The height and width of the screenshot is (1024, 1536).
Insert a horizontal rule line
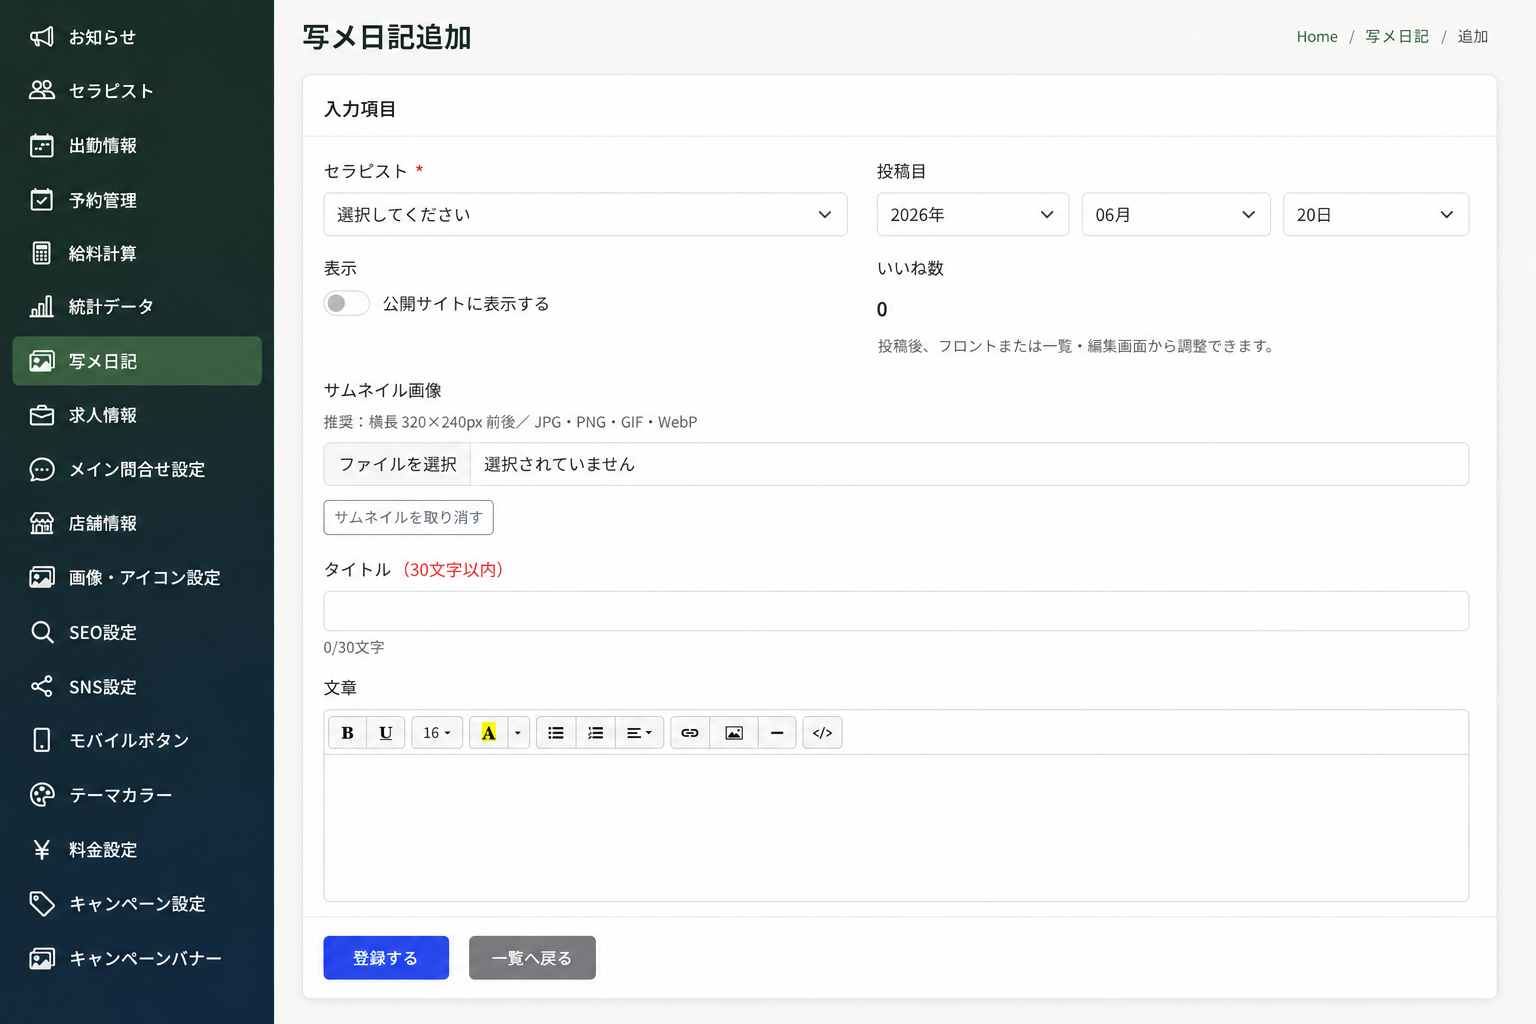(777, 733)
